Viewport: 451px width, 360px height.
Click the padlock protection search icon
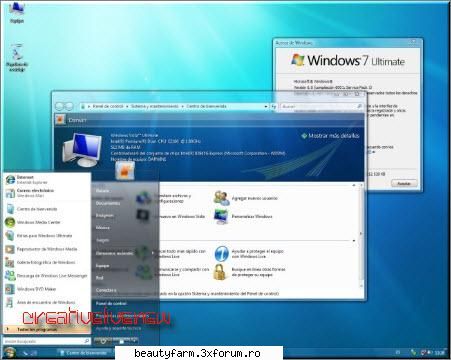(x=221, y=272)
